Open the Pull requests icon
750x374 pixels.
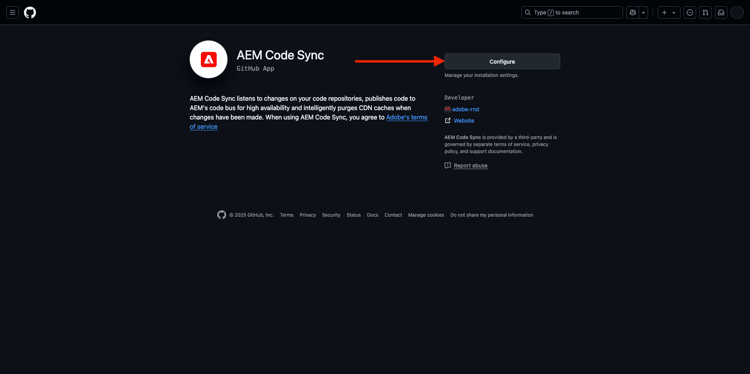(705, 12)
